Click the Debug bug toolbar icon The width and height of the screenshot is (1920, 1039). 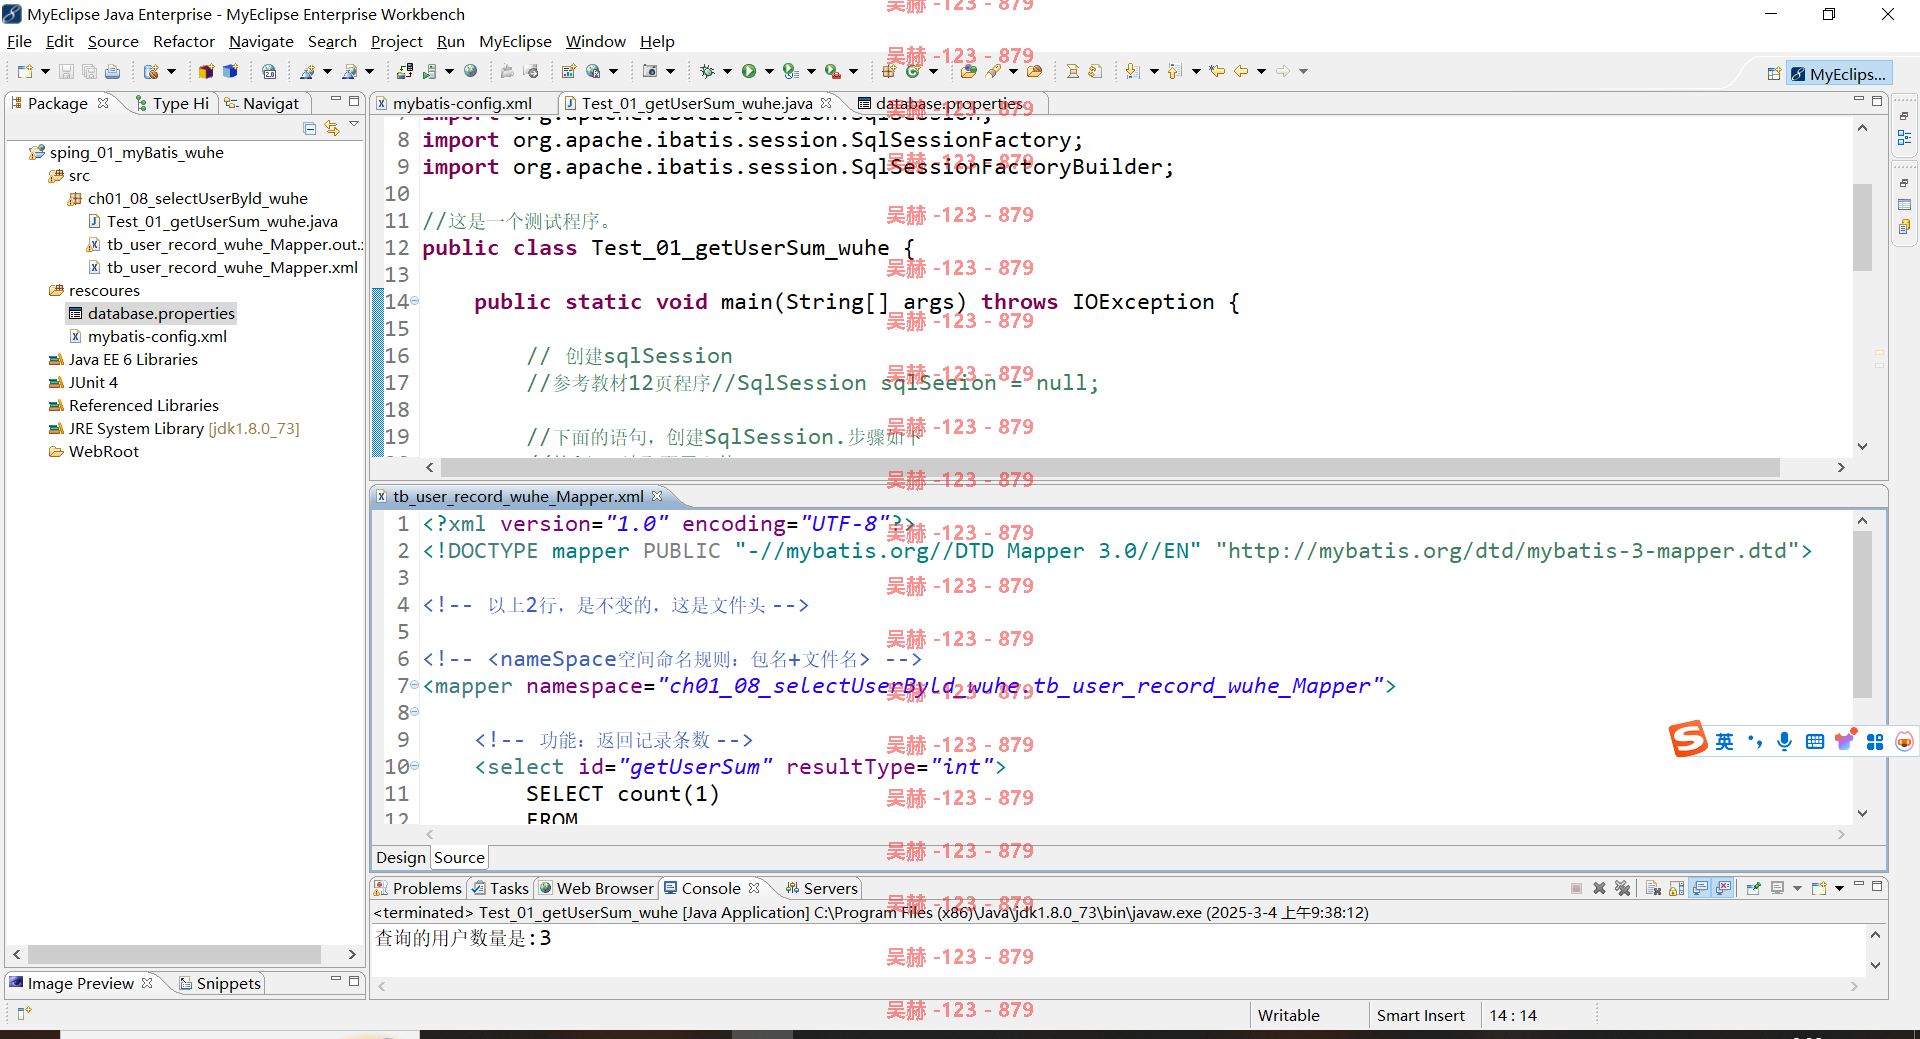707,71
